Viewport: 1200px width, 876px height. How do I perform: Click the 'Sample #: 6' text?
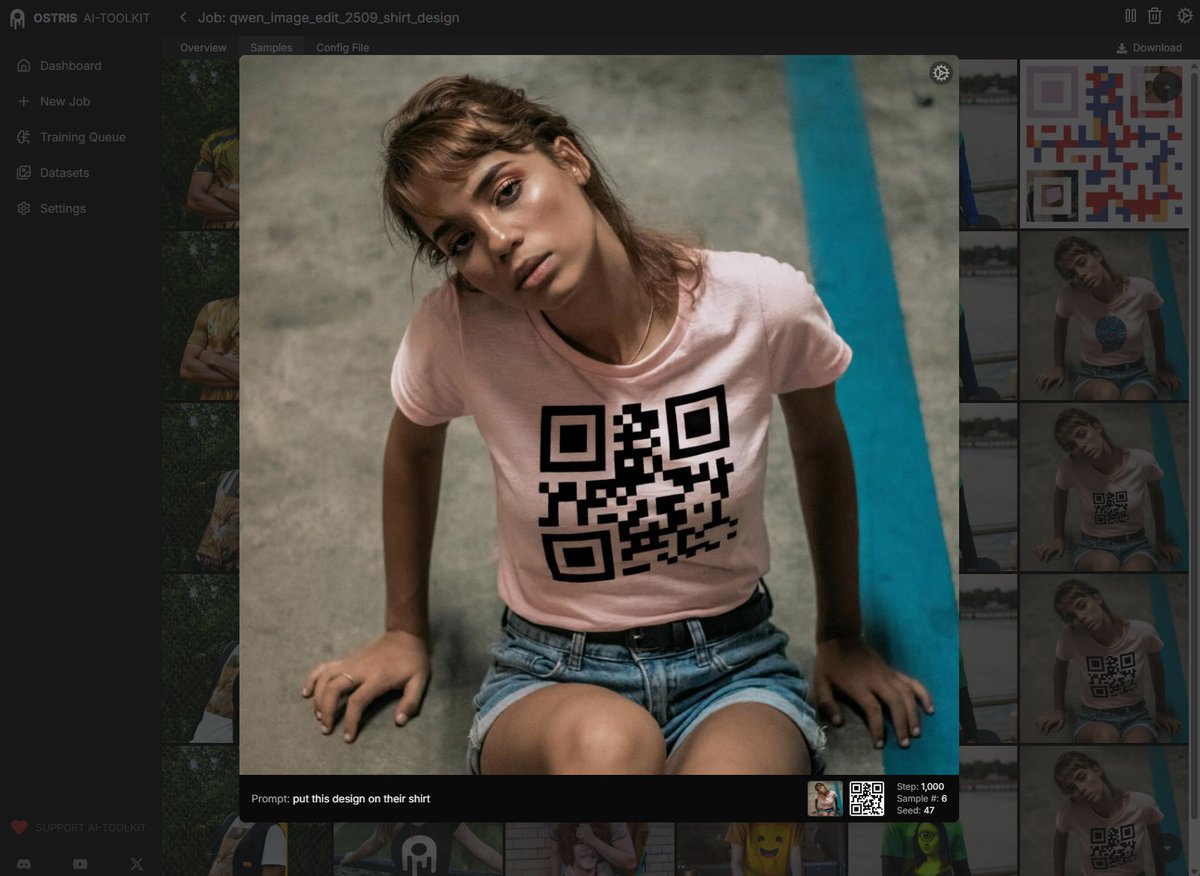coord(921,799)
